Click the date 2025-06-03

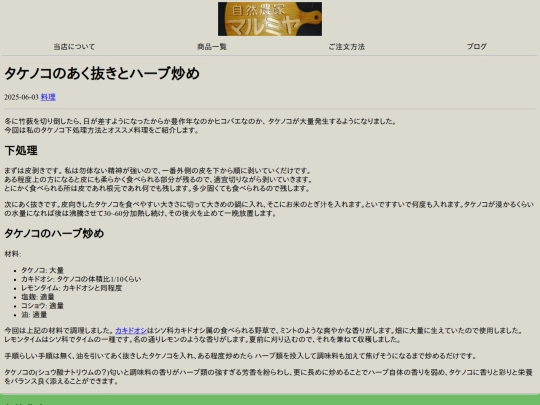tap(21, 97)
